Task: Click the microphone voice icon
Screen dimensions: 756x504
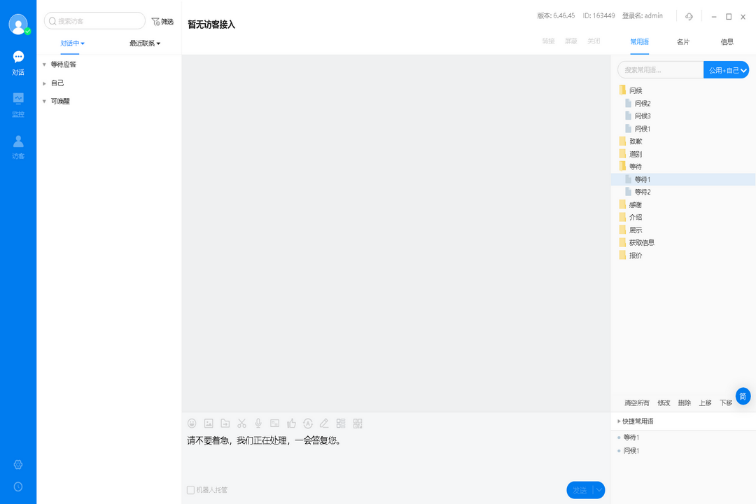Action: point(258,424)
